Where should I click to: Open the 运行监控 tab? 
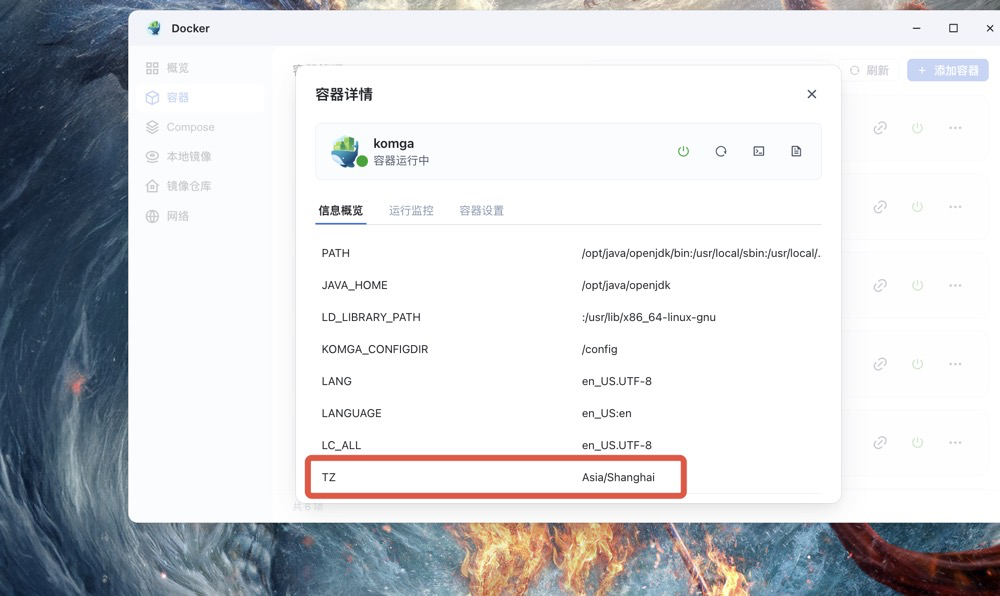pyautogui.click(x=411, y=210)
